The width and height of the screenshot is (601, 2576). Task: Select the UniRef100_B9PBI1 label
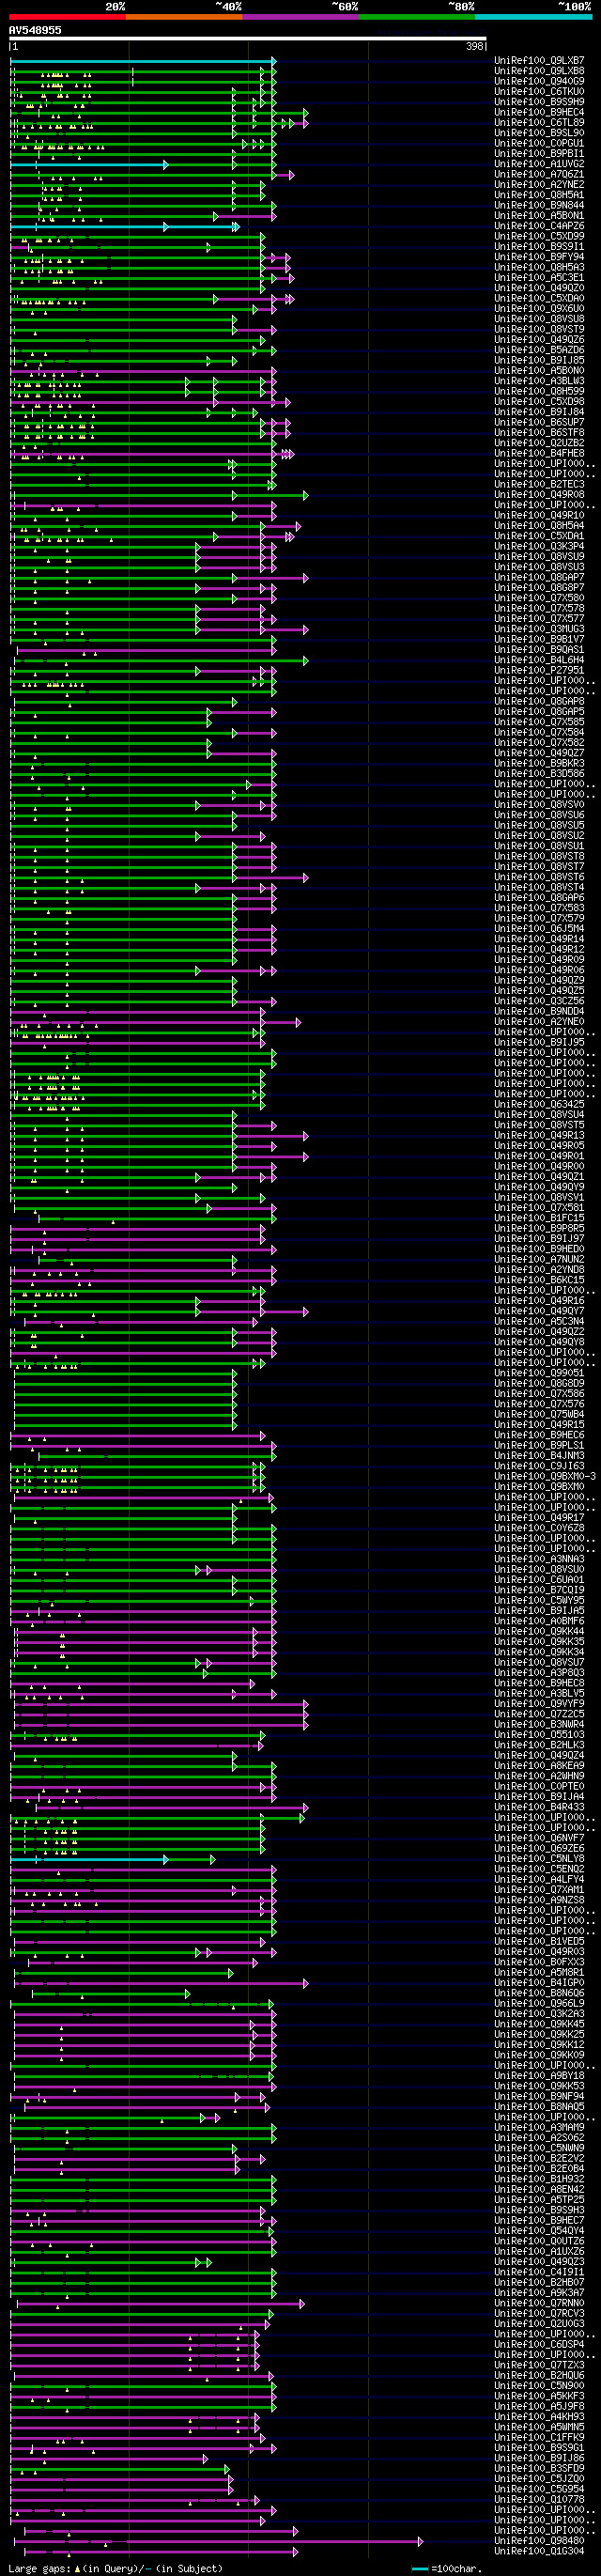[x=539, y=154]
